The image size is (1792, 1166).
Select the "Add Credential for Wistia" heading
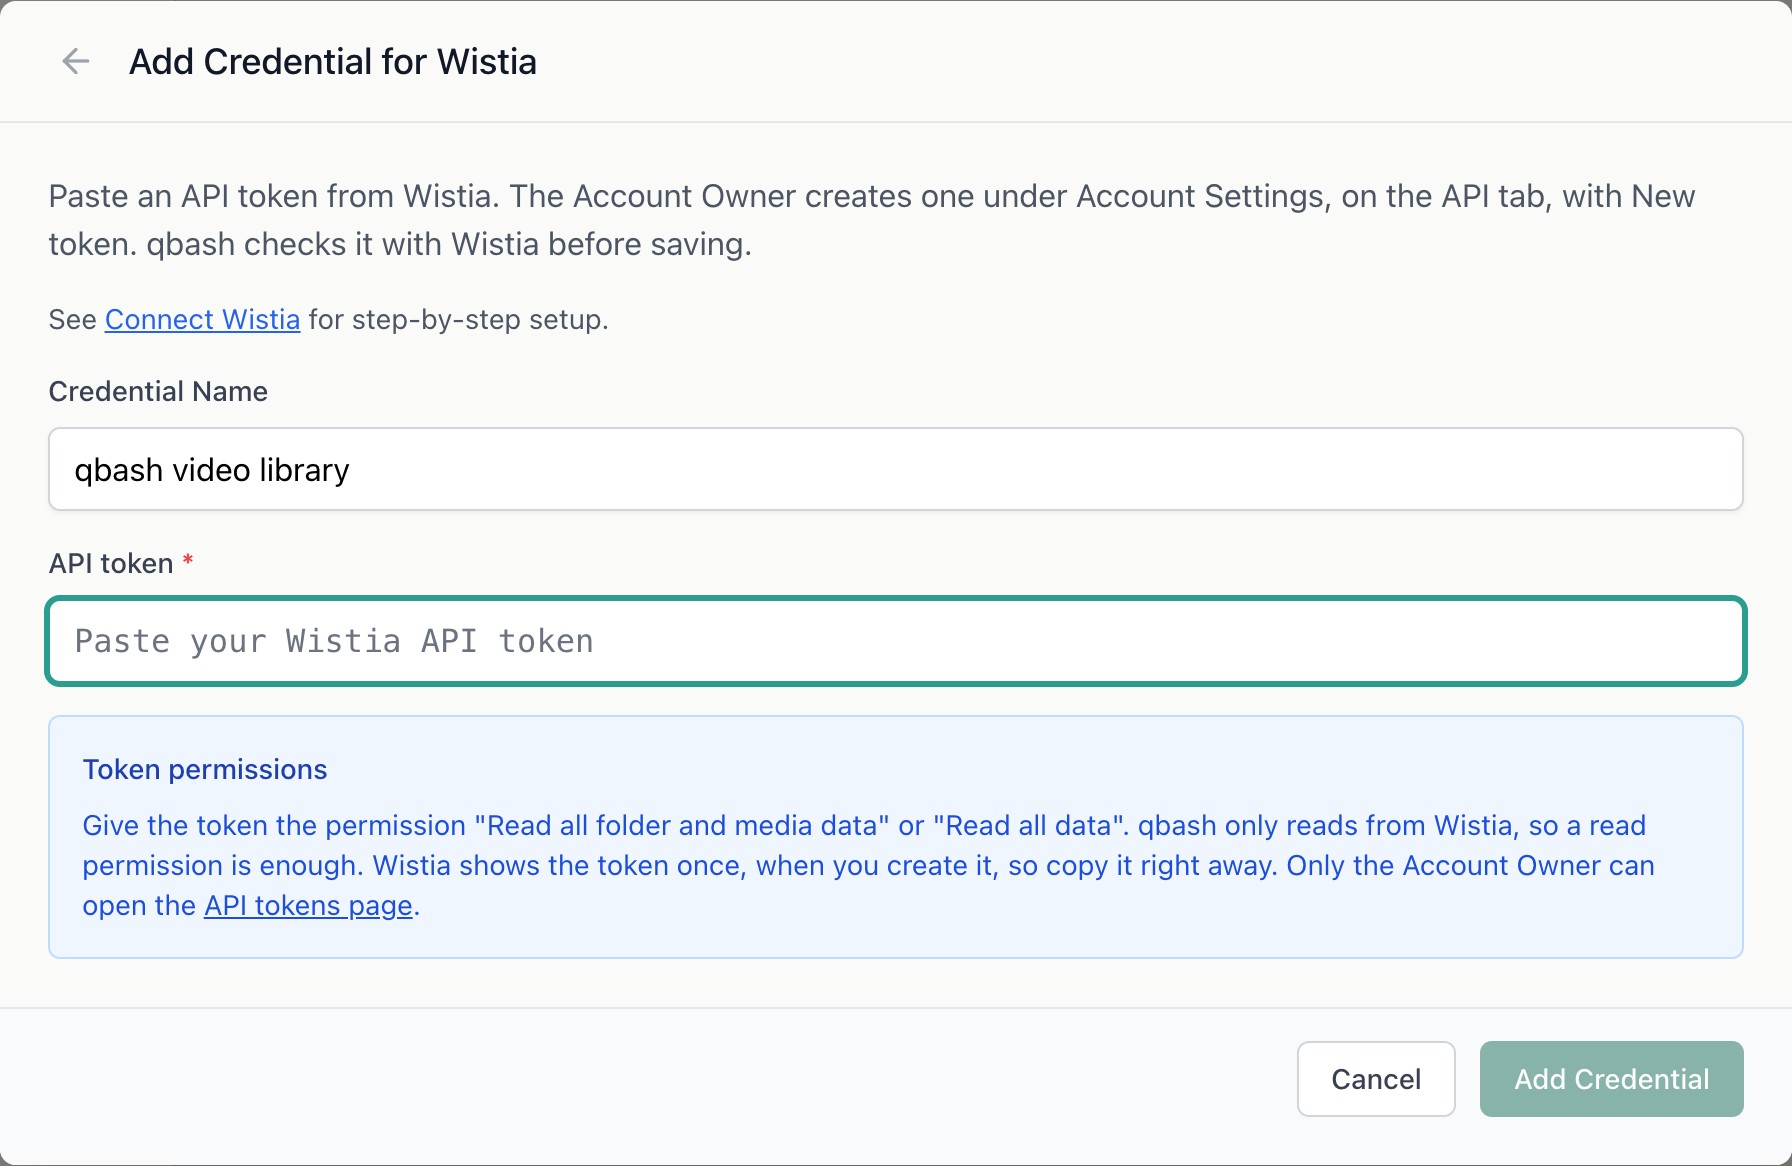point(333,61)
